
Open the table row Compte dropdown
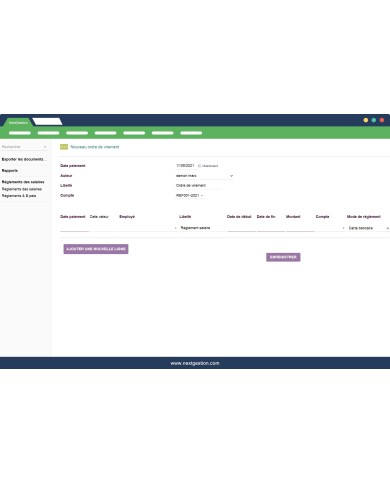(330, 228)
